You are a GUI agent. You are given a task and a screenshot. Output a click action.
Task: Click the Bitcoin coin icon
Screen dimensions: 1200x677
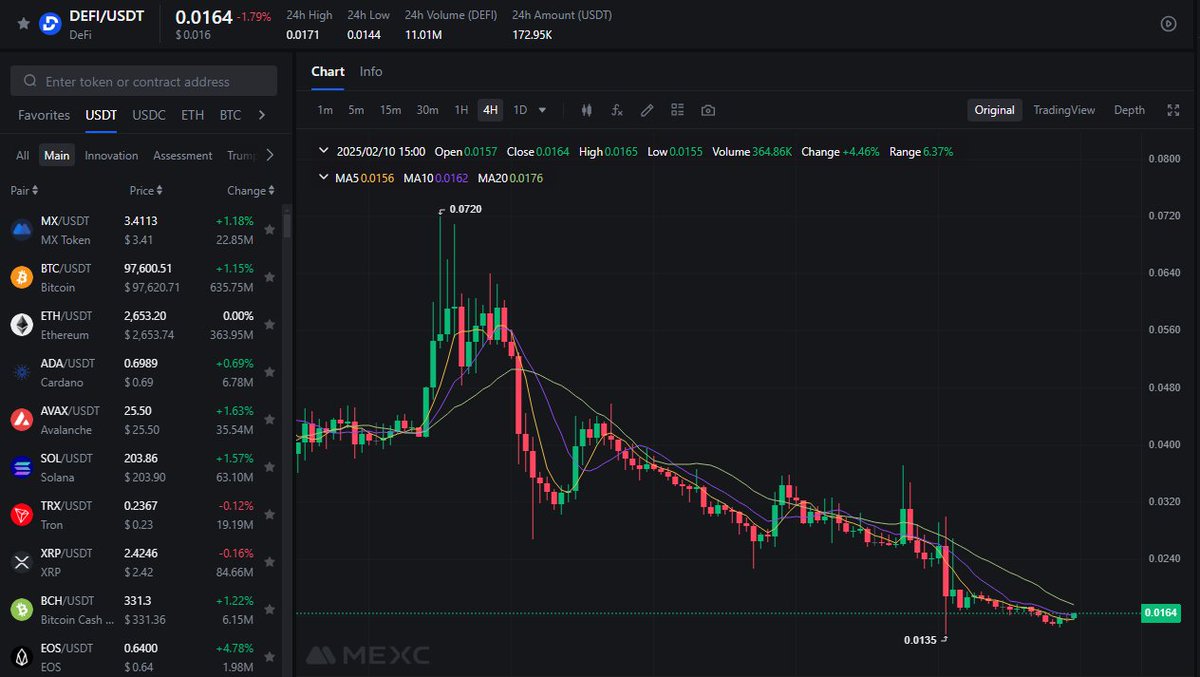22,277
